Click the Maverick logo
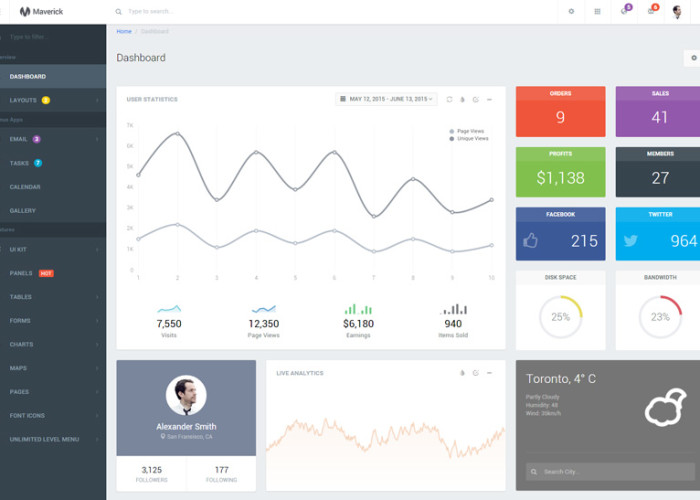The height and width of the screenshot is (500, 700). tap(41, 12)
